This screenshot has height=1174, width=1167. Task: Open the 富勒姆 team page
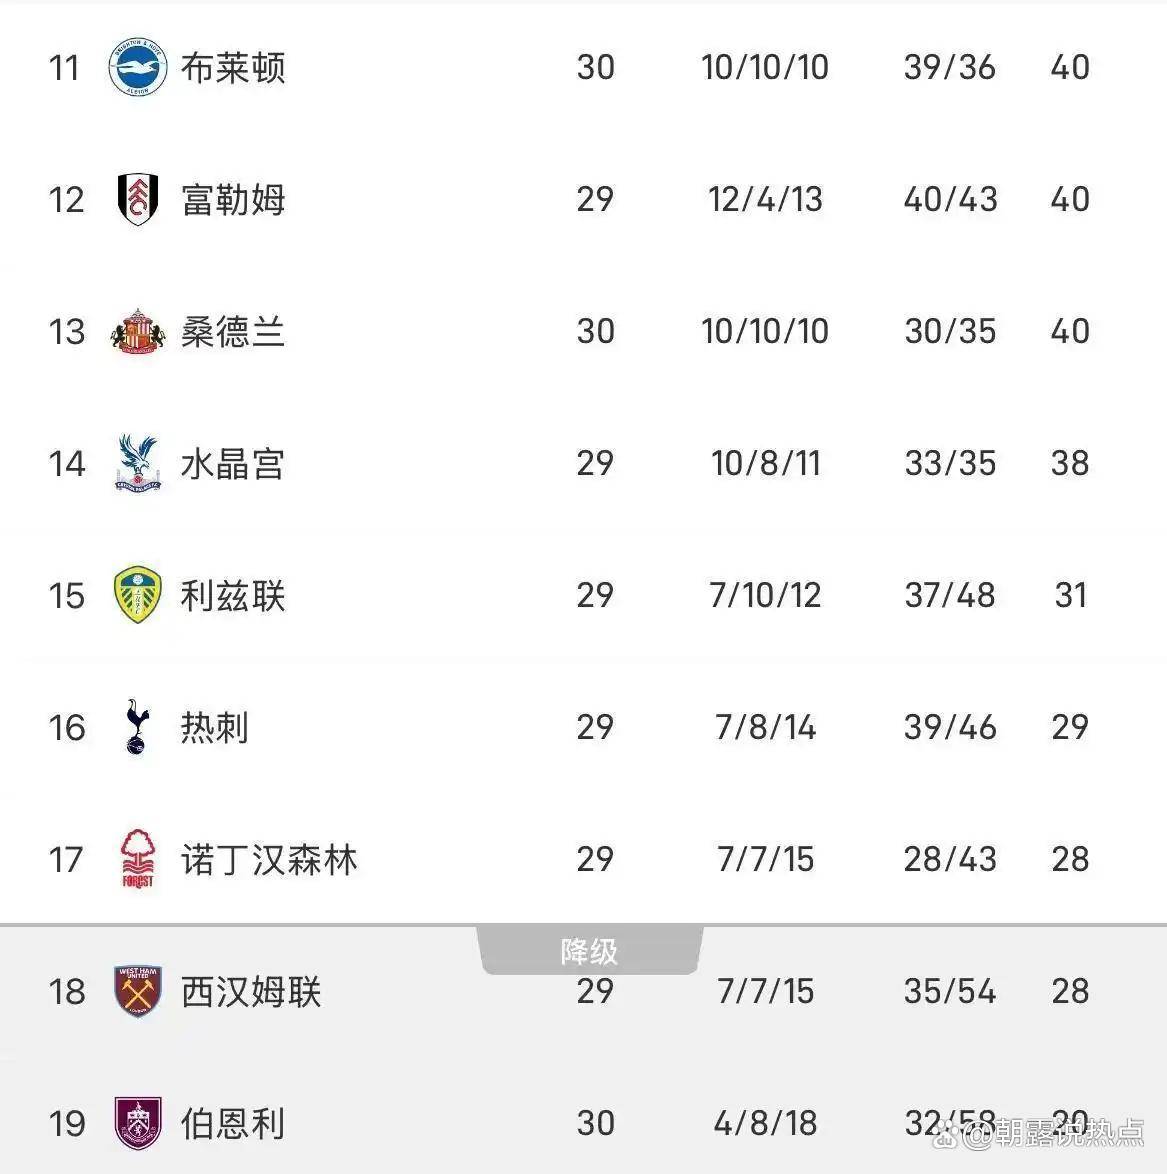pos(233,200)
